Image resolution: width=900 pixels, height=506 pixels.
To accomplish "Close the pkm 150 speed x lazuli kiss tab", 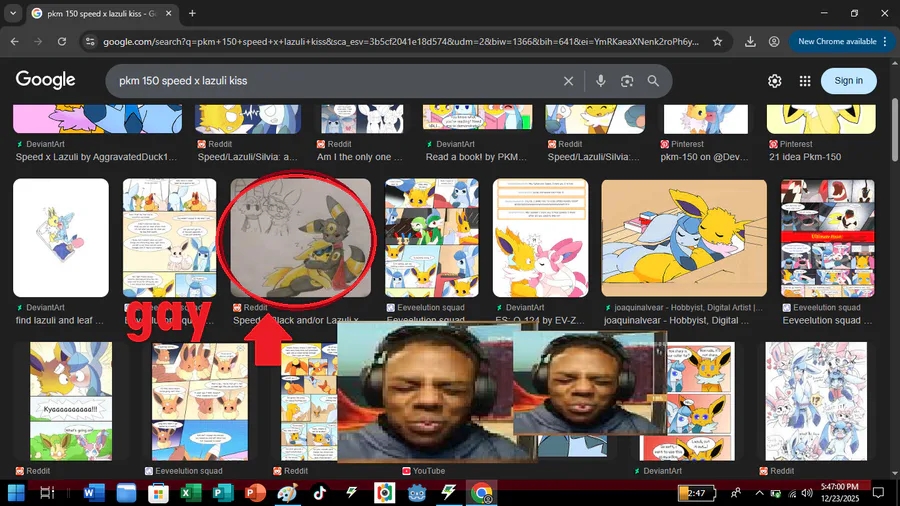I will click(169, 13).
